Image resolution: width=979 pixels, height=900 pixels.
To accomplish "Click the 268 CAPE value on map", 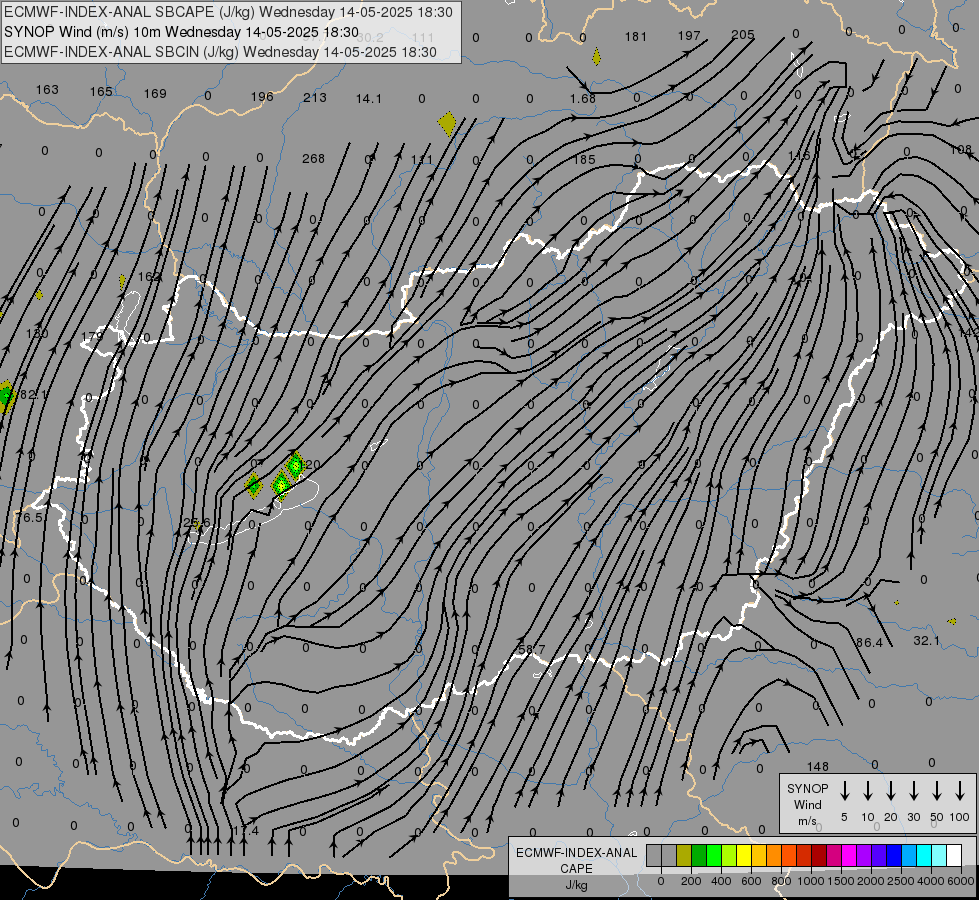I will 313,159.
